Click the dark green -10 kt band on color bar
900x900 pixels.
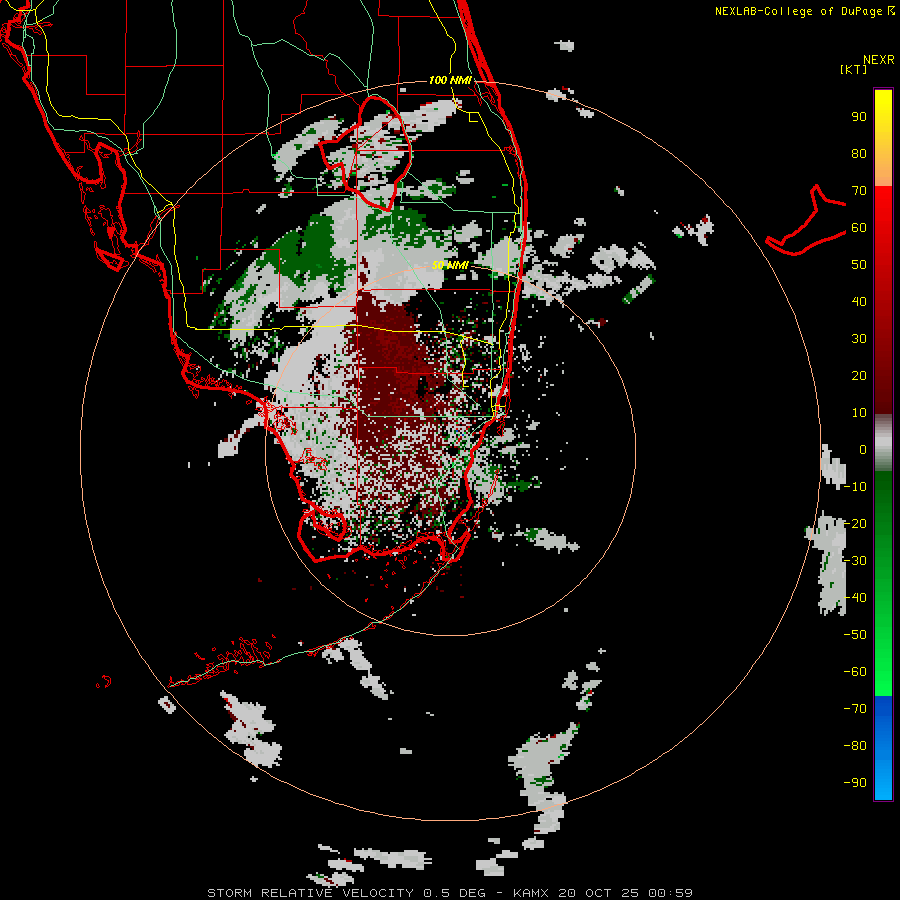(x=883, y=487)
